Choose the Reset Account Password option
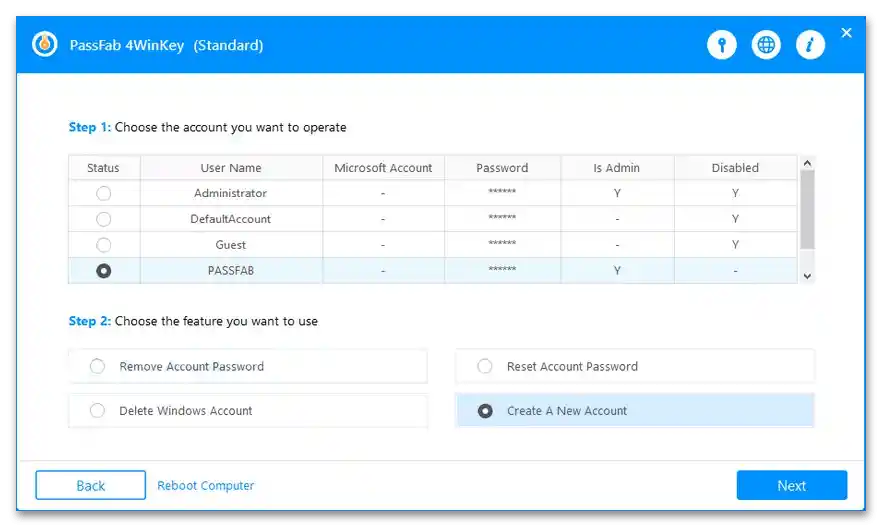The width and height of the screenshot is (882, 527). [634, 366]
